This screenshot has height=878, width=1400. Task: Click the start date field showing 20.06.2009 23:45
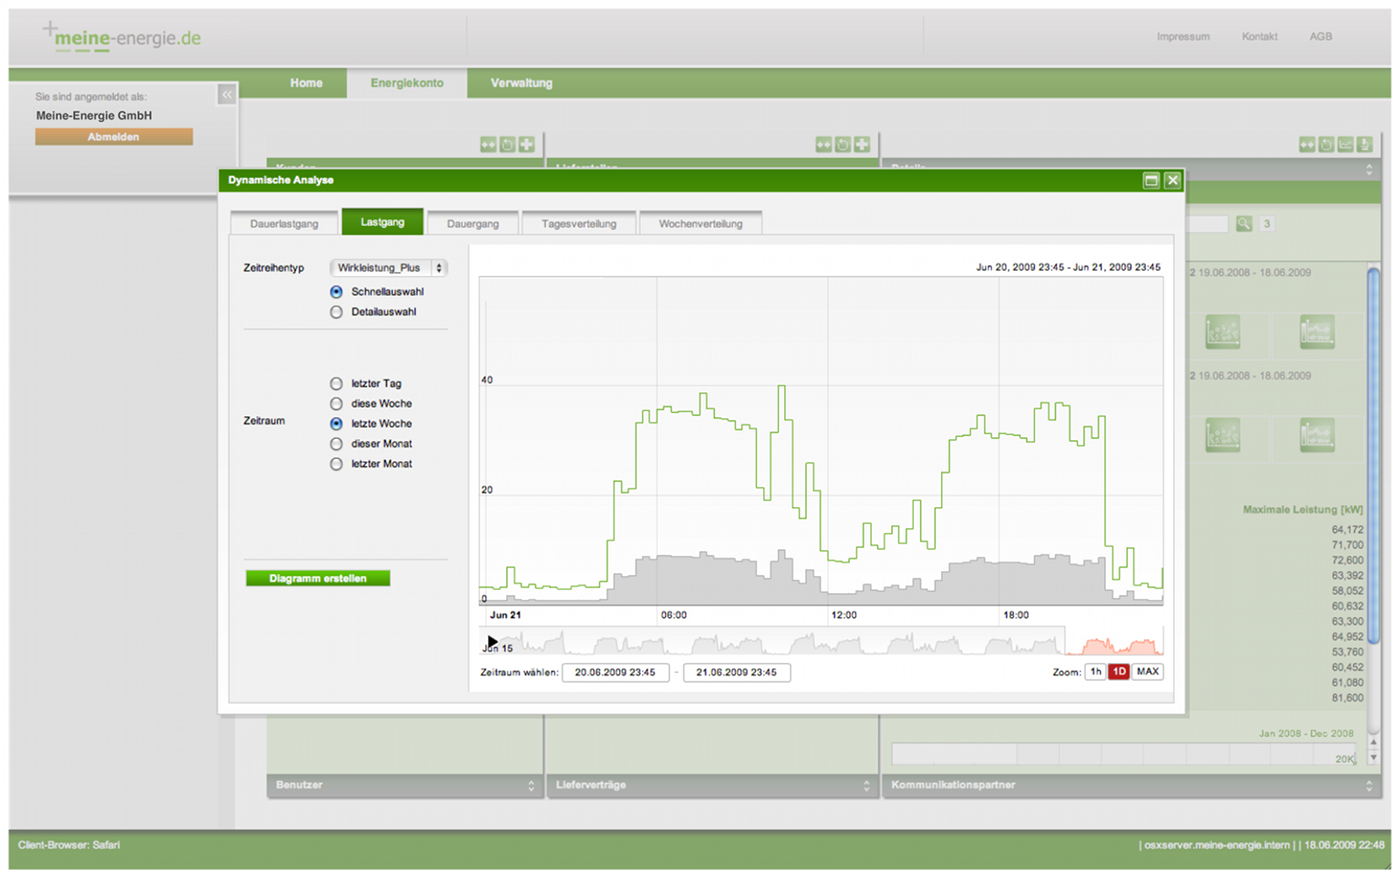[x=615, y=672]
